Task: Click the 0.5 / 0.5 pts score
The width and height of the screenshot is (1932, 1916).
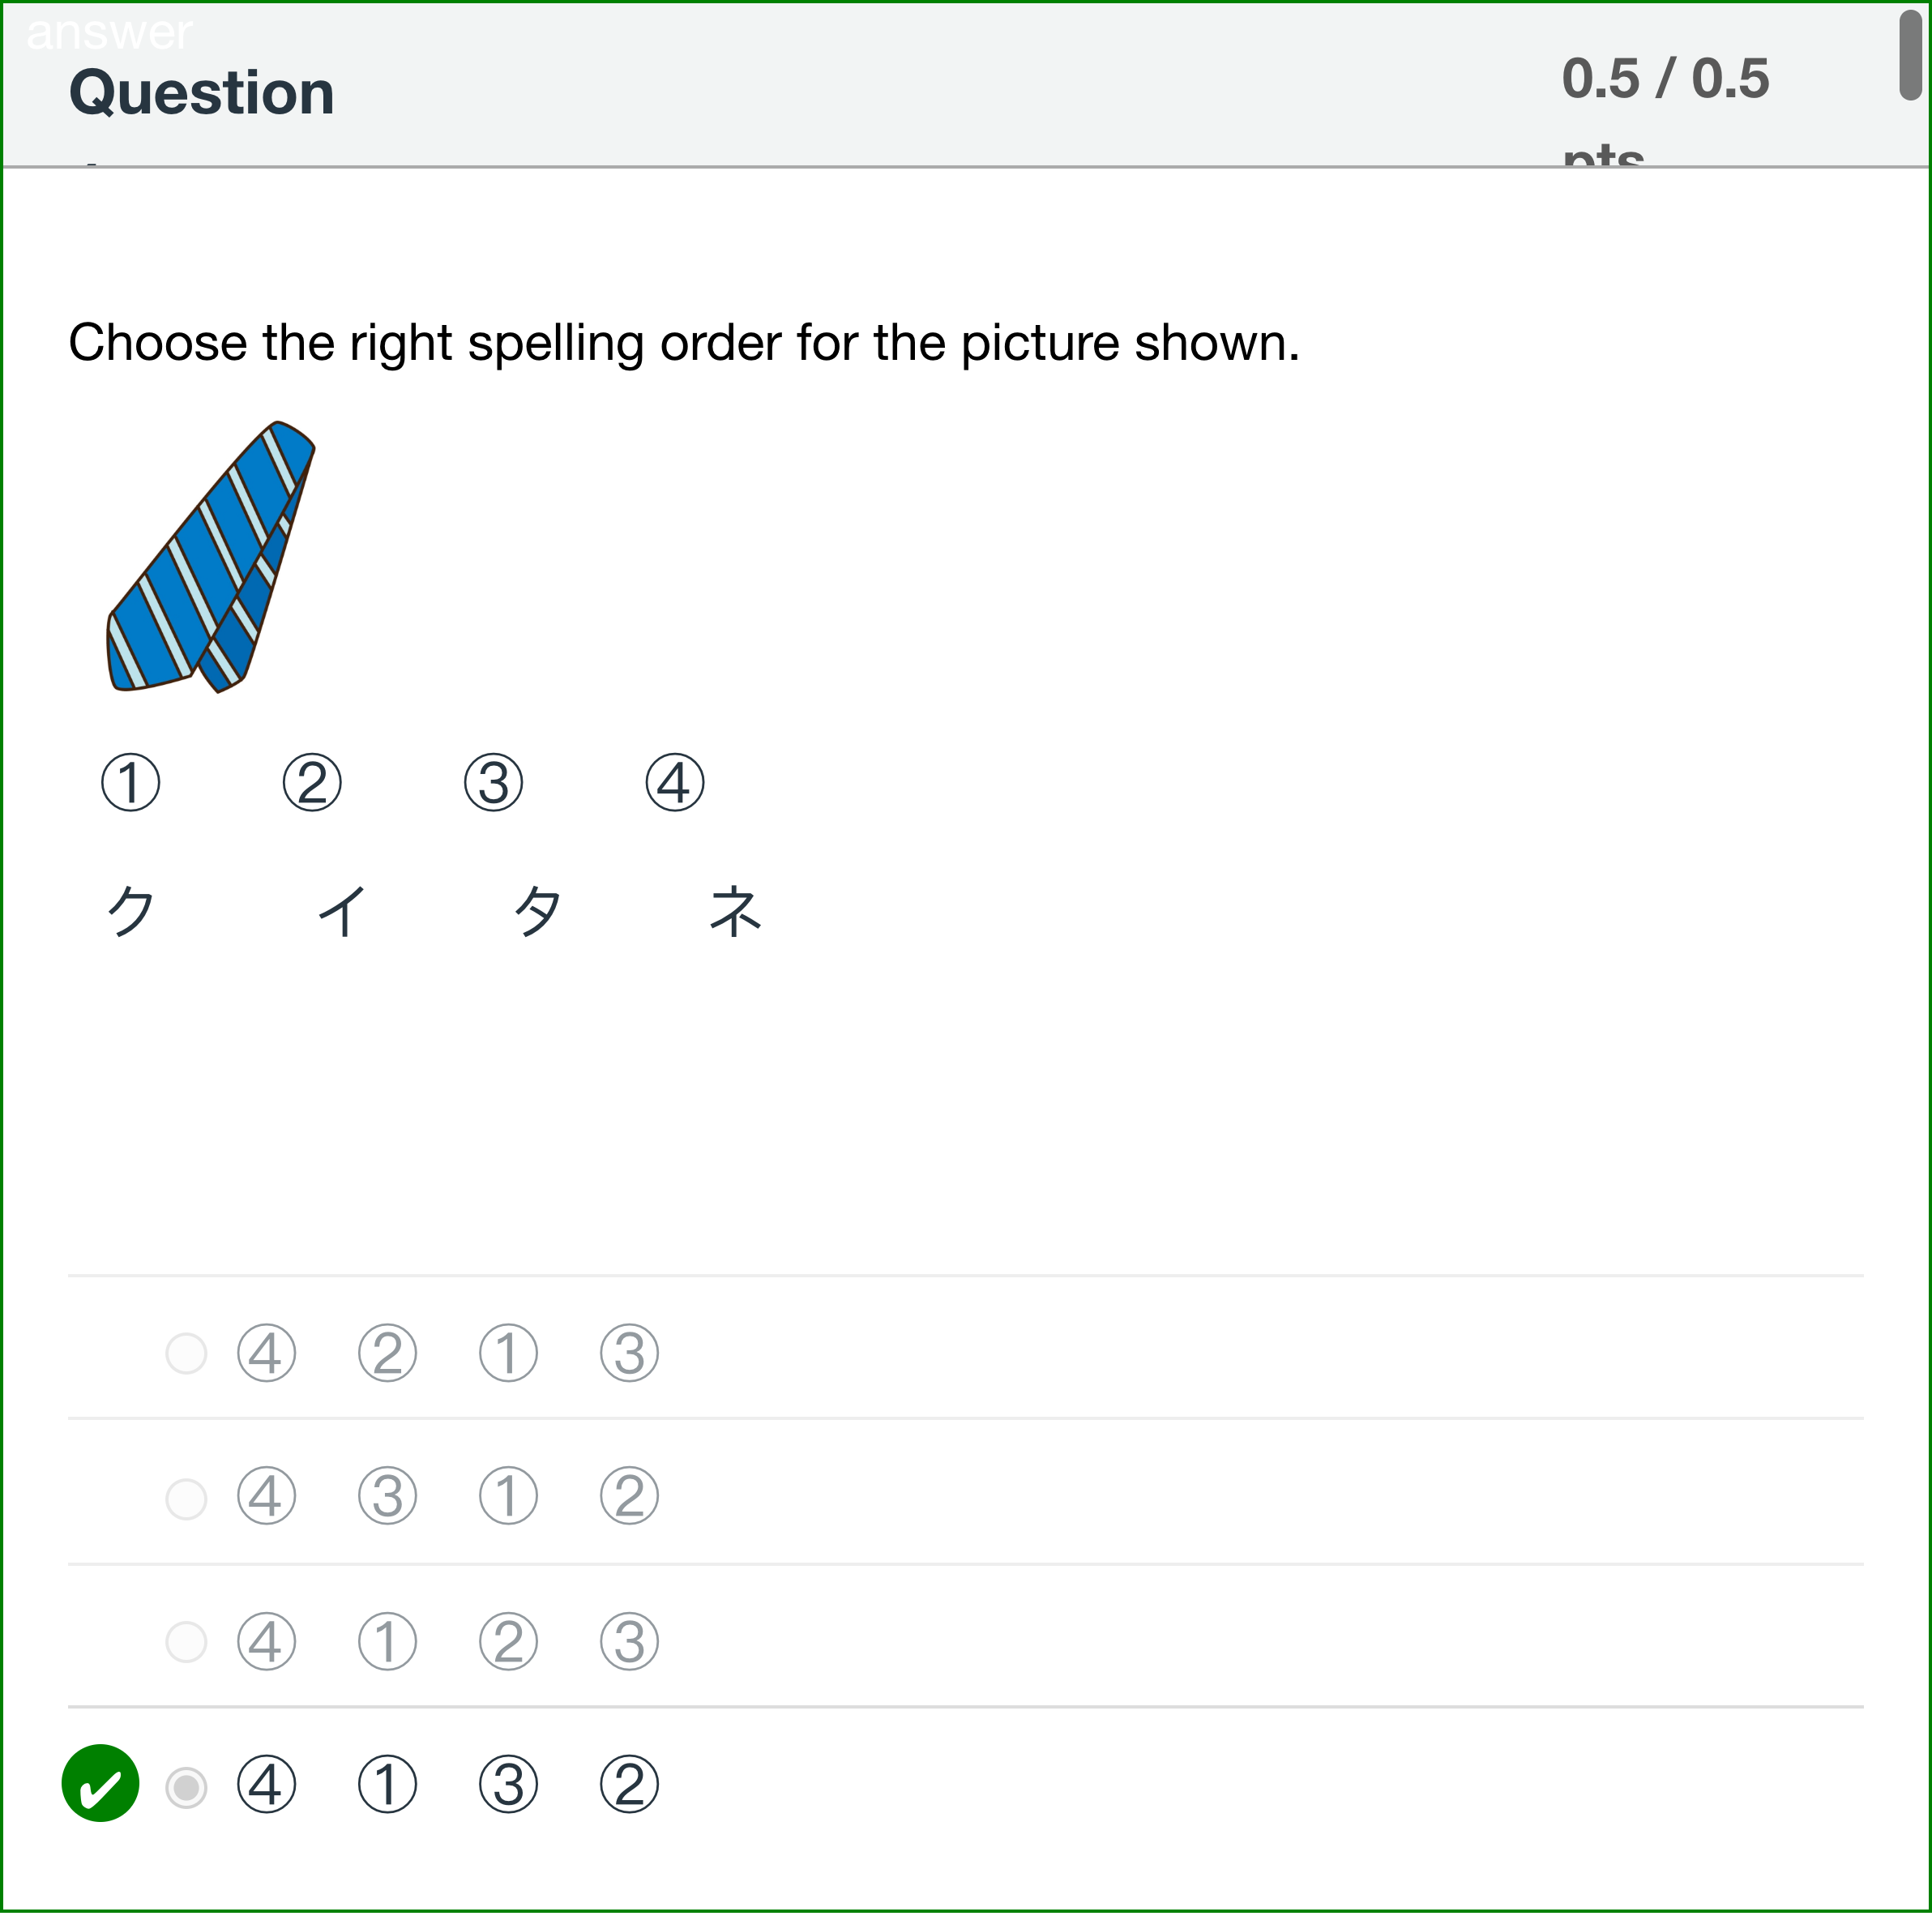Action: pos(1666,78)
